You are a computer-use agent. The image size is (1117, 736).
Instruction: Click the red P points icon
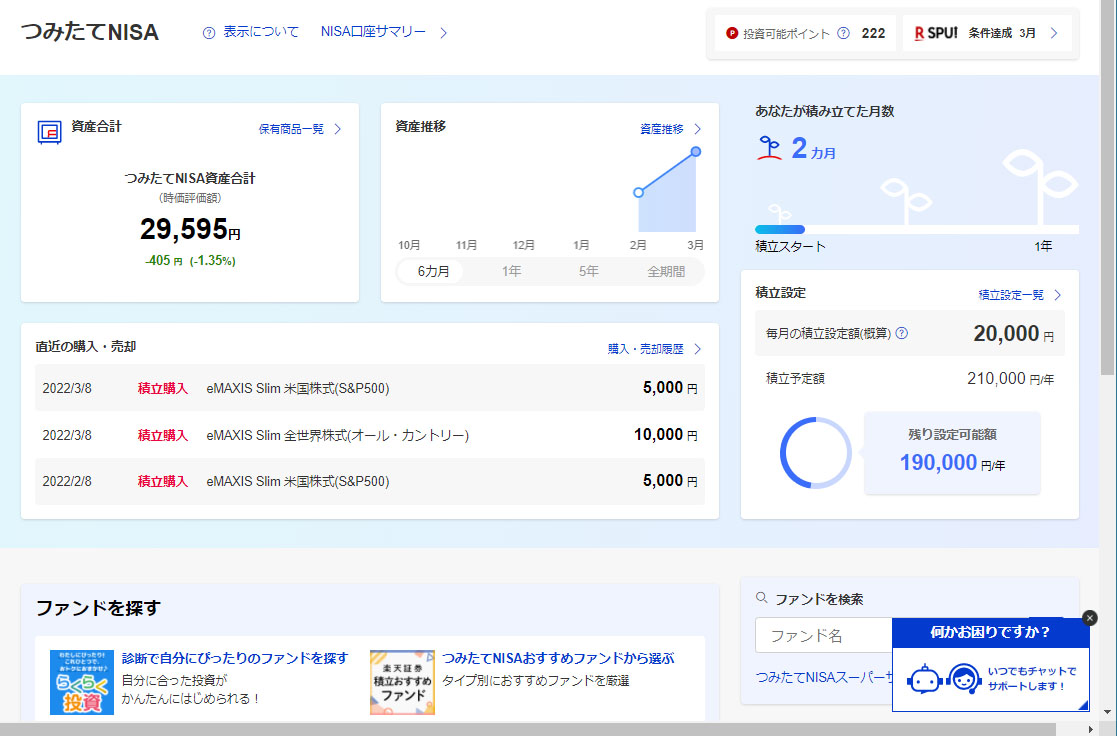click(x=732, y=33)
